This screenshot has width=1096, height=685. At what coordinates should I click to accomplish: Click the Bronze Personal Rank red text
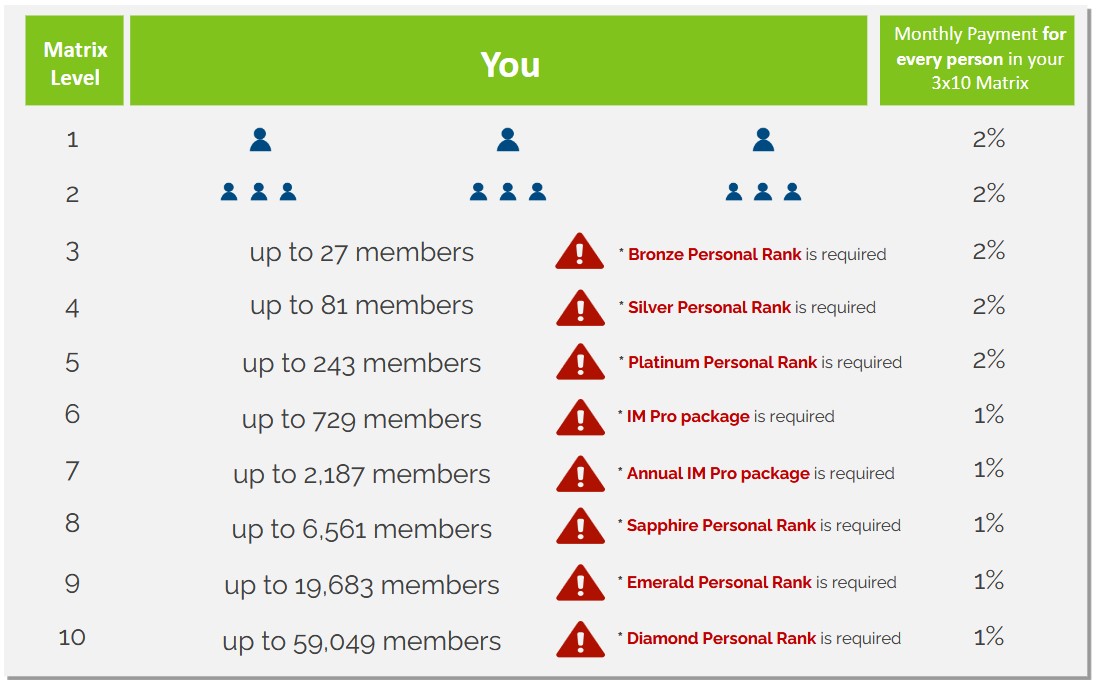tap(714, 254)
